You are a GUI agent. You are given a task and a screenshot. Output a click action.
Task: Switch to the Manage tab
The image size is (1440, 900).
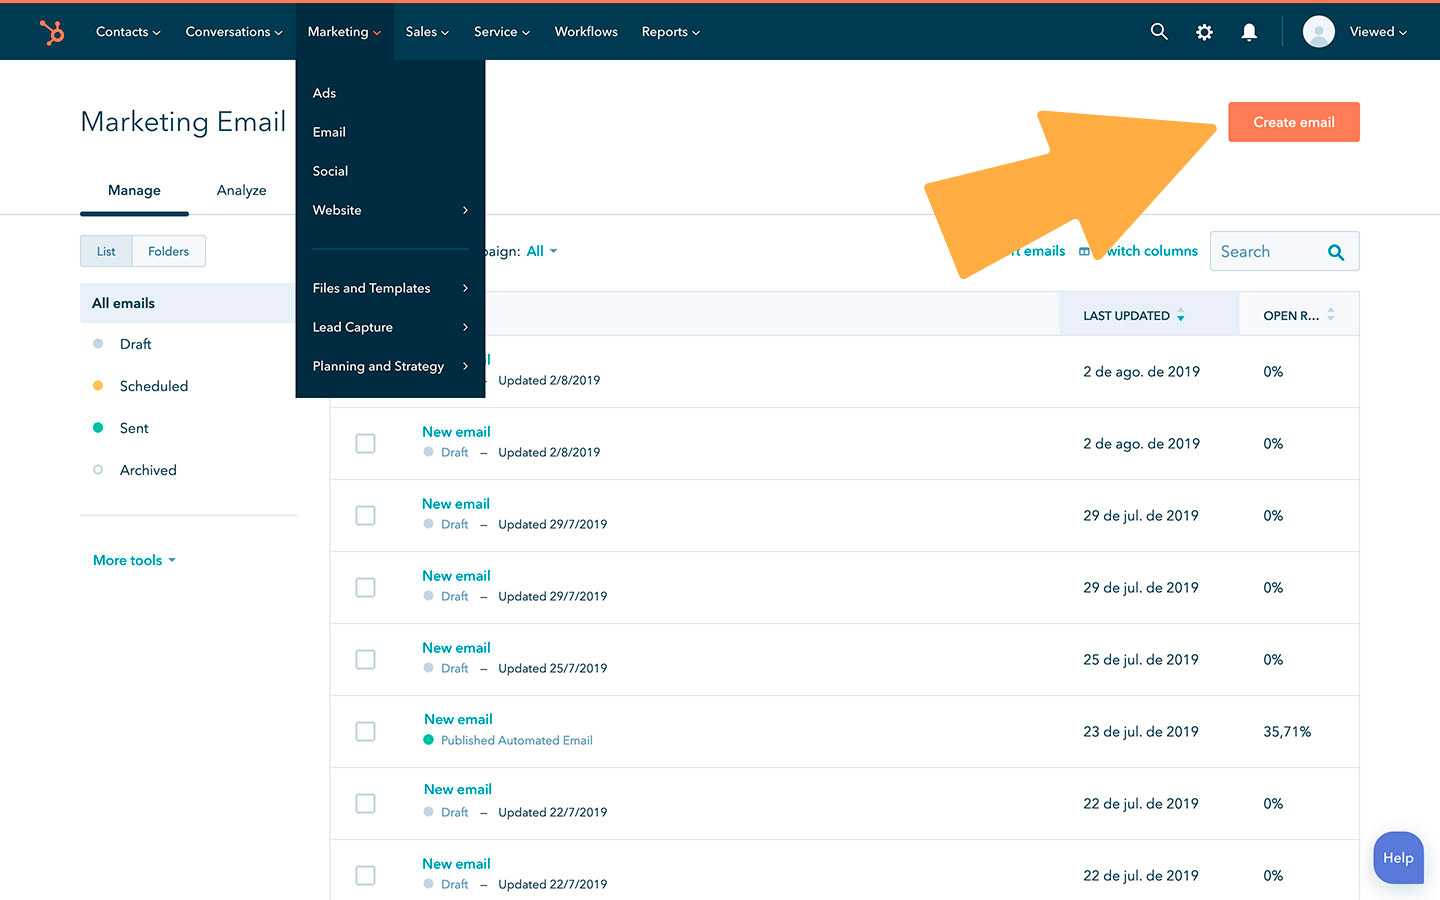pos(134,190)
